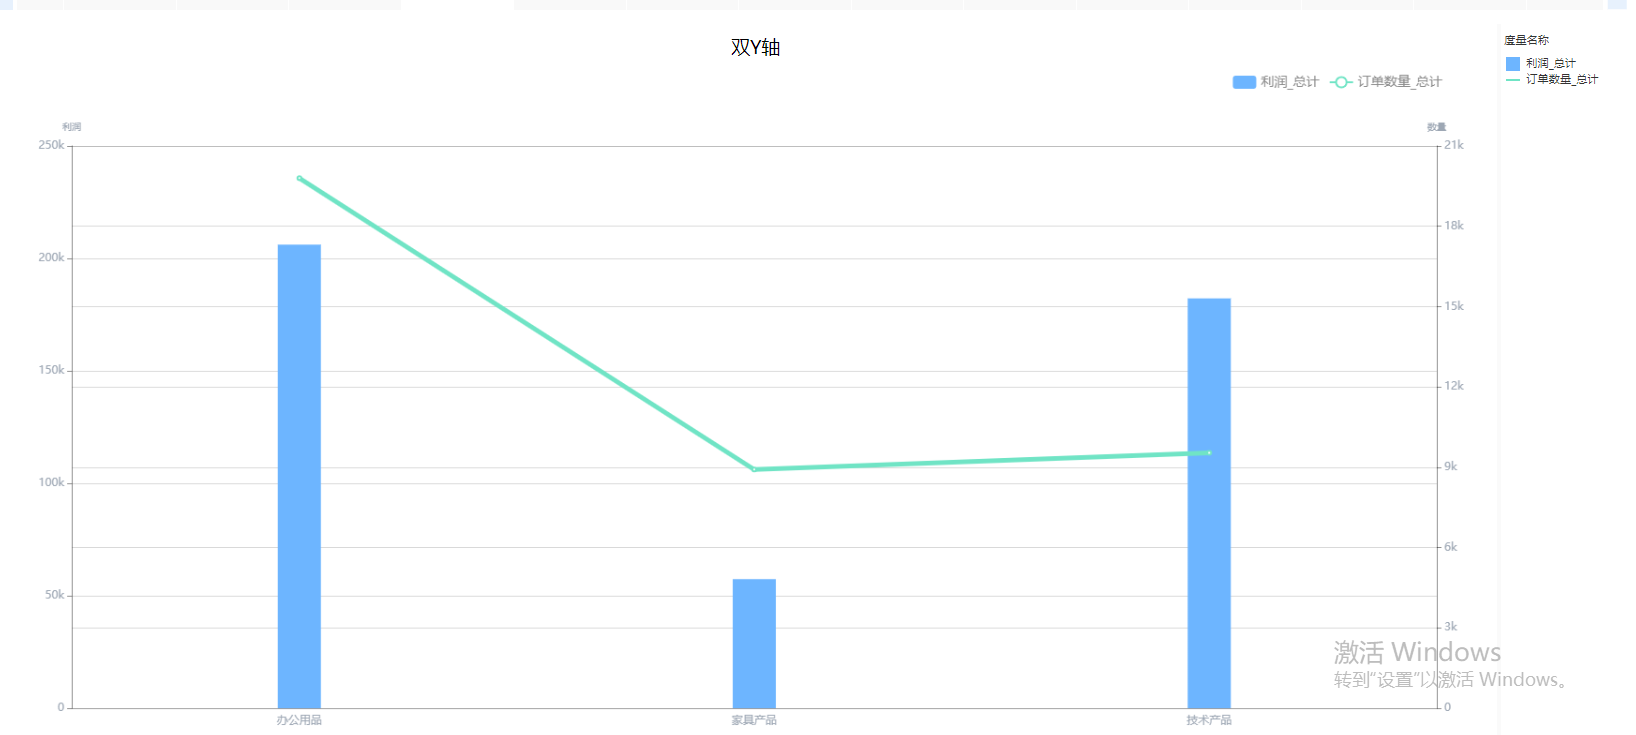Click green line swatch in 度量名称 panel
This screenshot has width=1636, height=735.
(1513, 79)
